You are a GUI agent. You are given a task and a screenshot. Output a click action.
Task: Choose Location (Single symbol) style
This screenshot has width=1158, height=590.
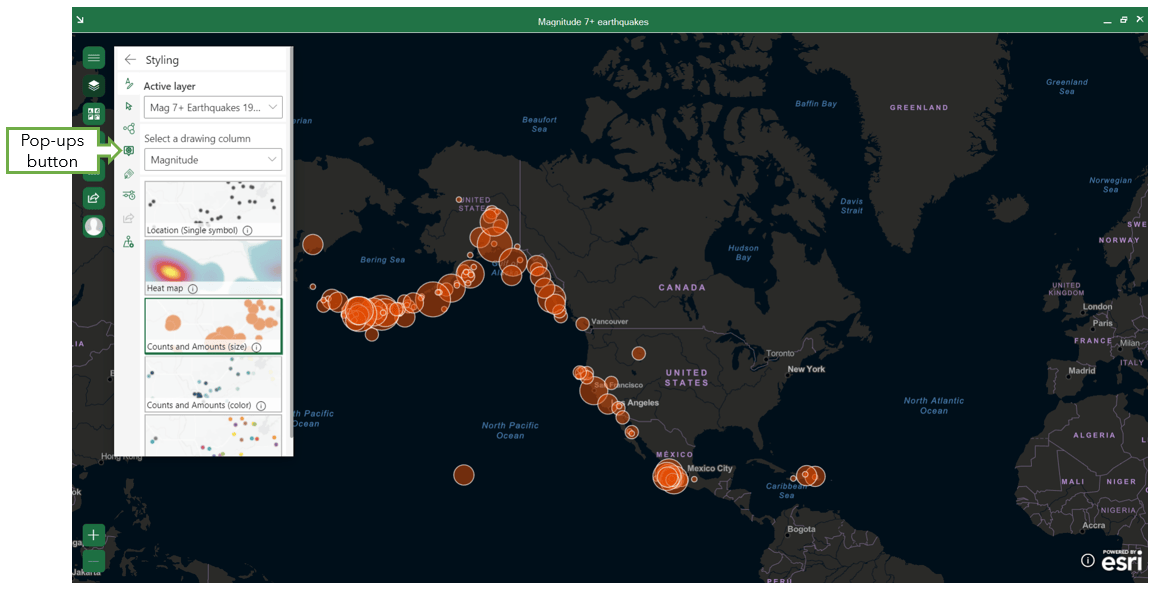(x=213, y=208)
